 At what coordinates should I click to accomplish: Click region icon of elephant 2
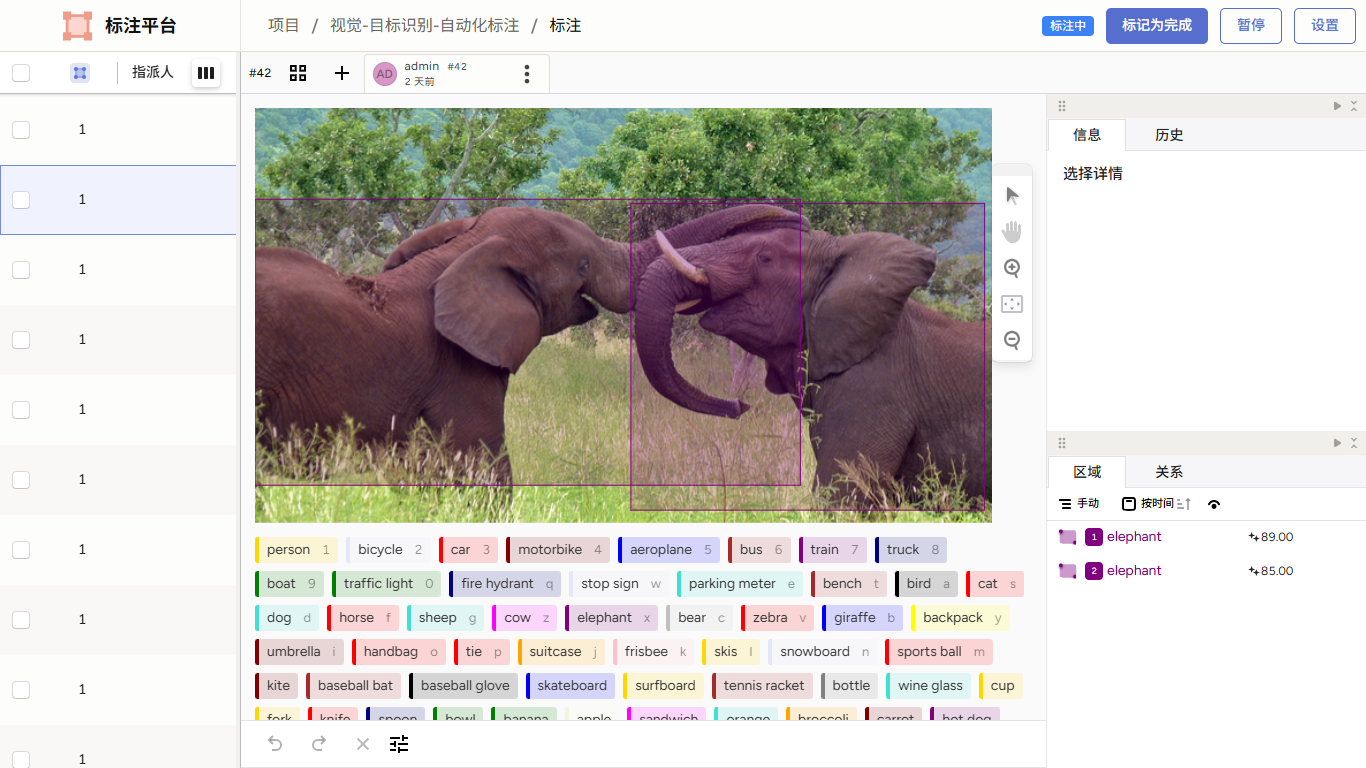coord(1068,571)
